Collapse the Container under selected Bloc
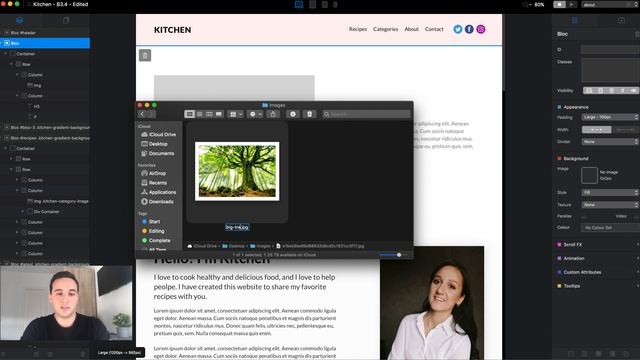The width and height of the screenshot is (640, 360). pyautogui.click(x=6, y=53)
